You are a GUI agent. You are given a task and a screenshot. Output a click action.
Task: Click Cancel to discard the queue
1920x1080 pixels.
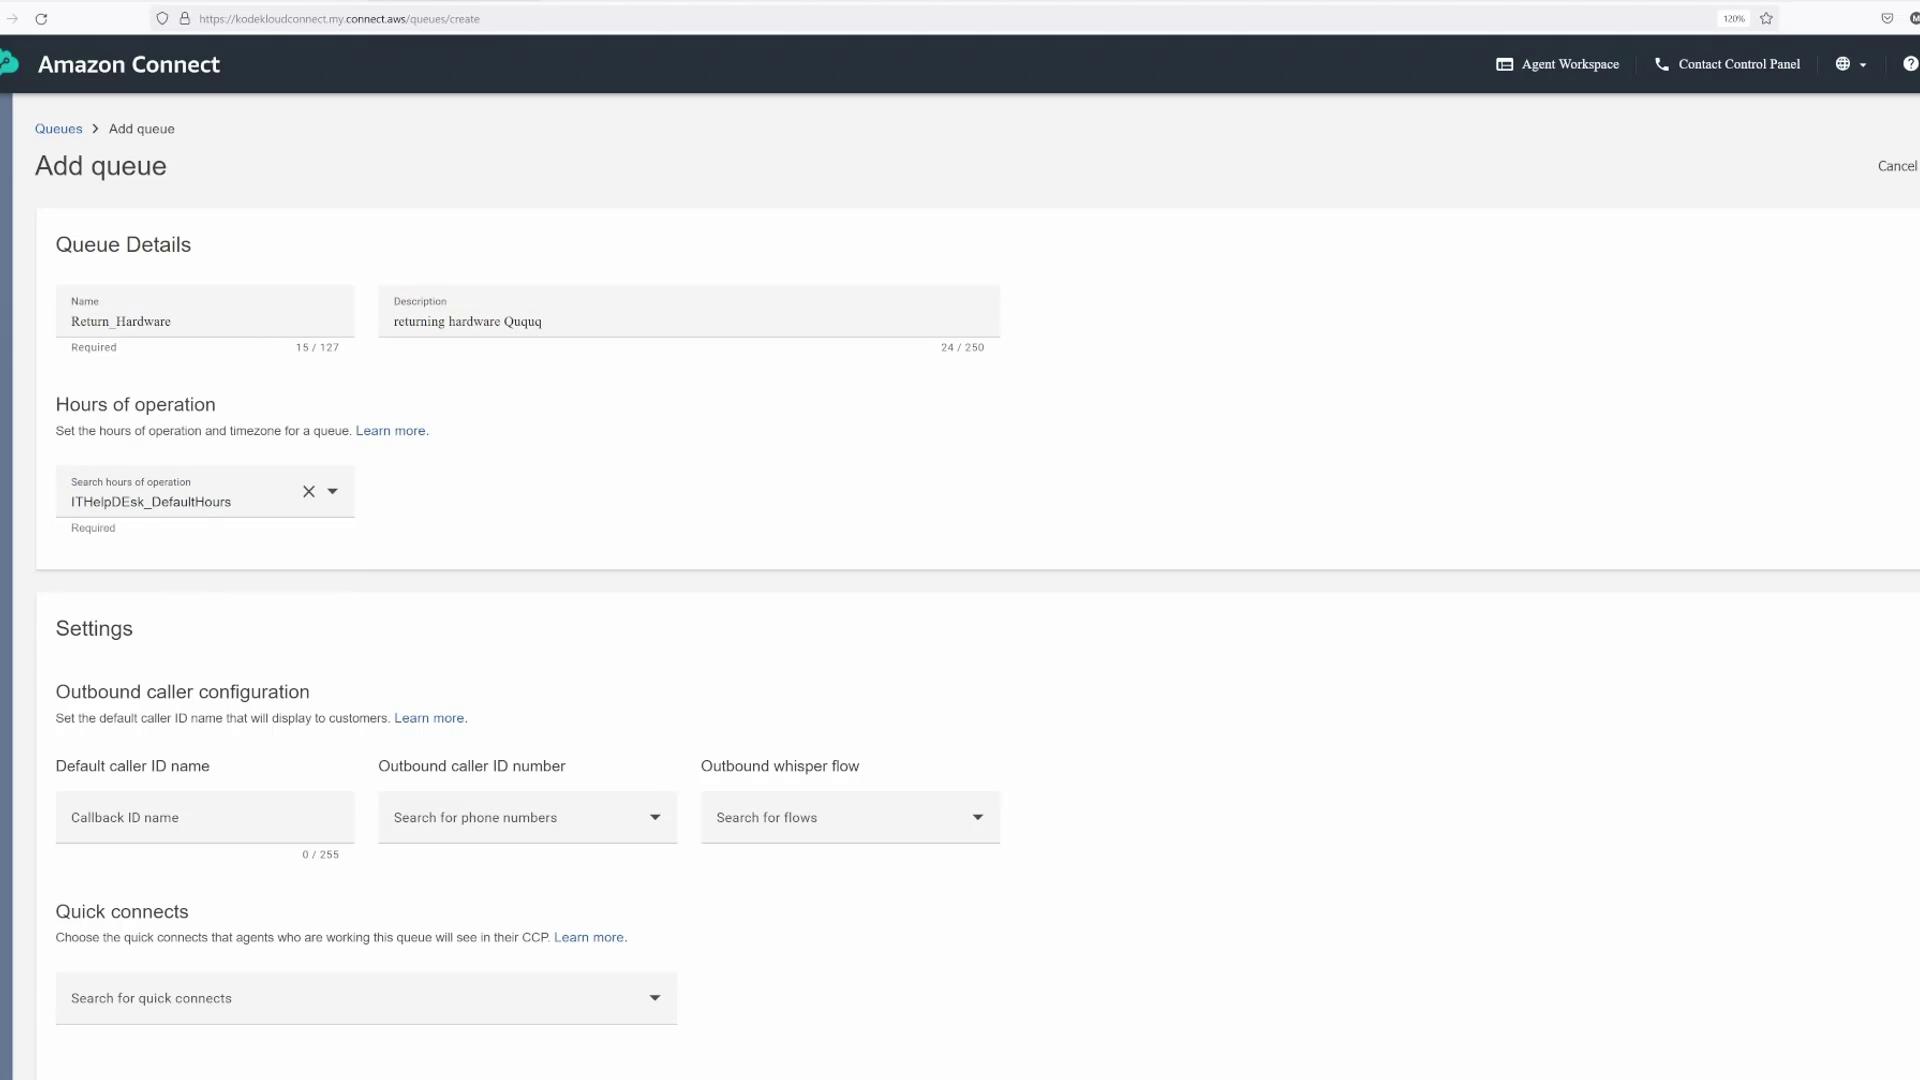[x=1896, y=166]
